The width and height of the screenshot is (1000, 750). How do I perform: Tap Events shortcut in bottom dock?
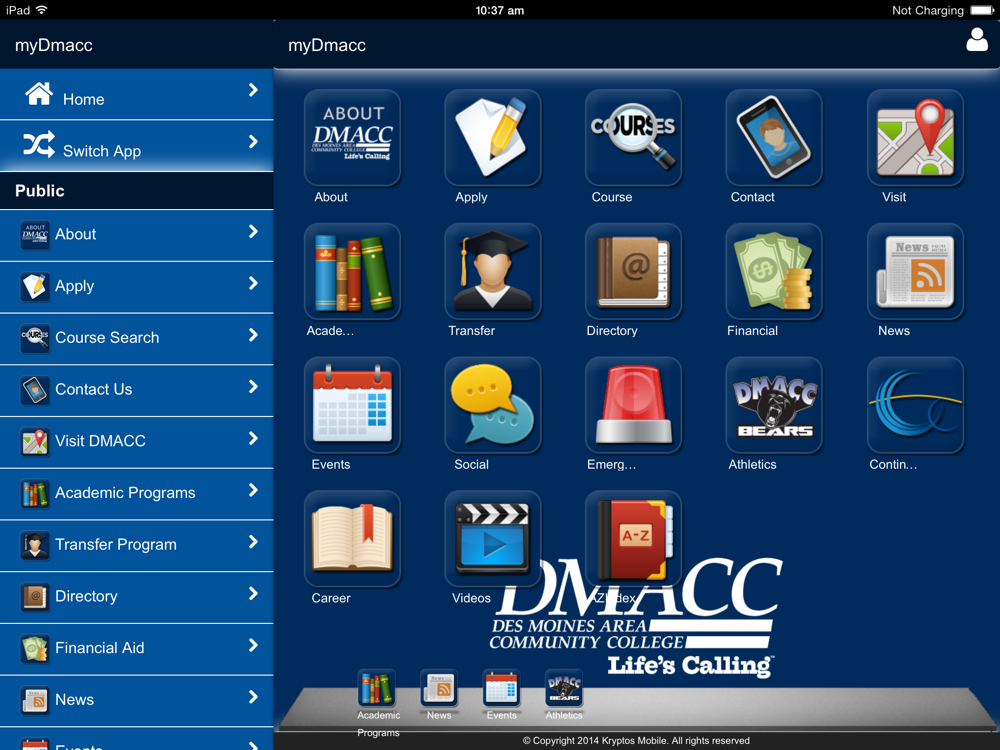point(501,688)
